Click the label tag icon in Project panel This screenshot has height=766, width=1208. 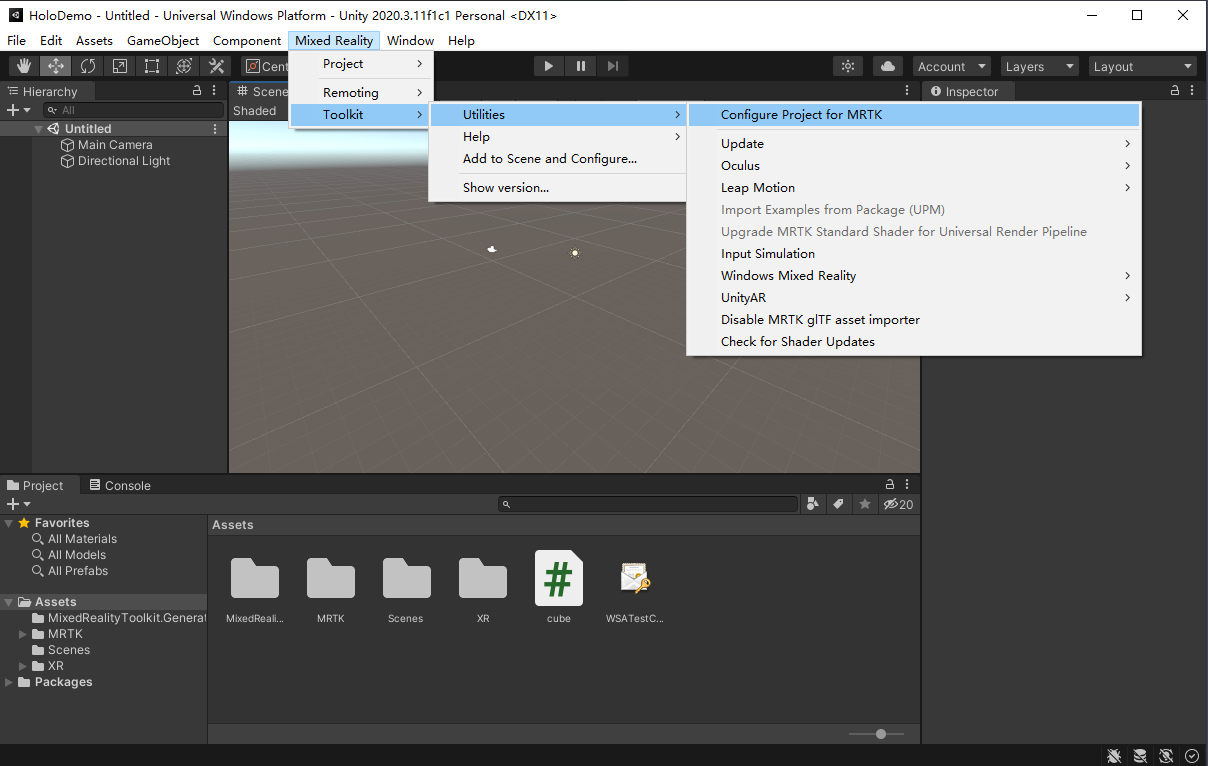839,504
